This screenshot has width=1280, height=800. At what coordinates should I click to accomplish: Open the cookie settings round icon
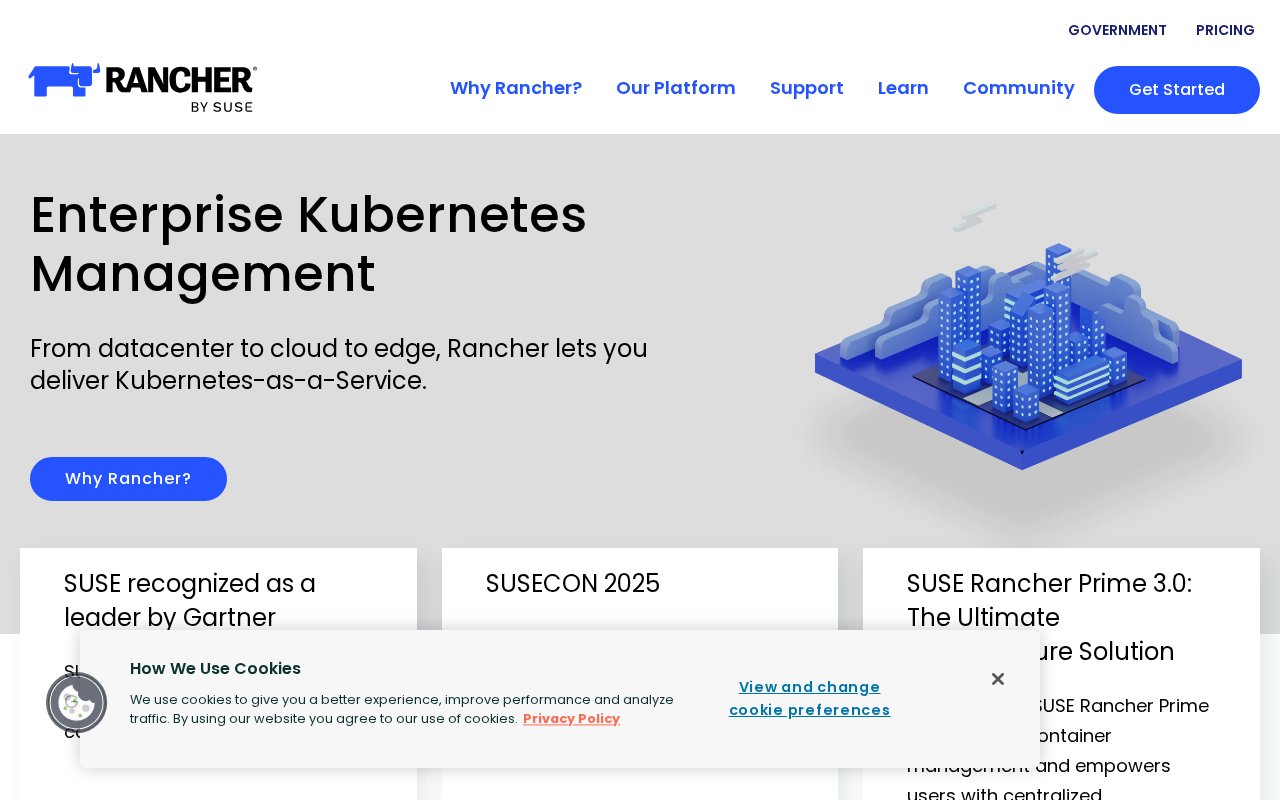76,702
